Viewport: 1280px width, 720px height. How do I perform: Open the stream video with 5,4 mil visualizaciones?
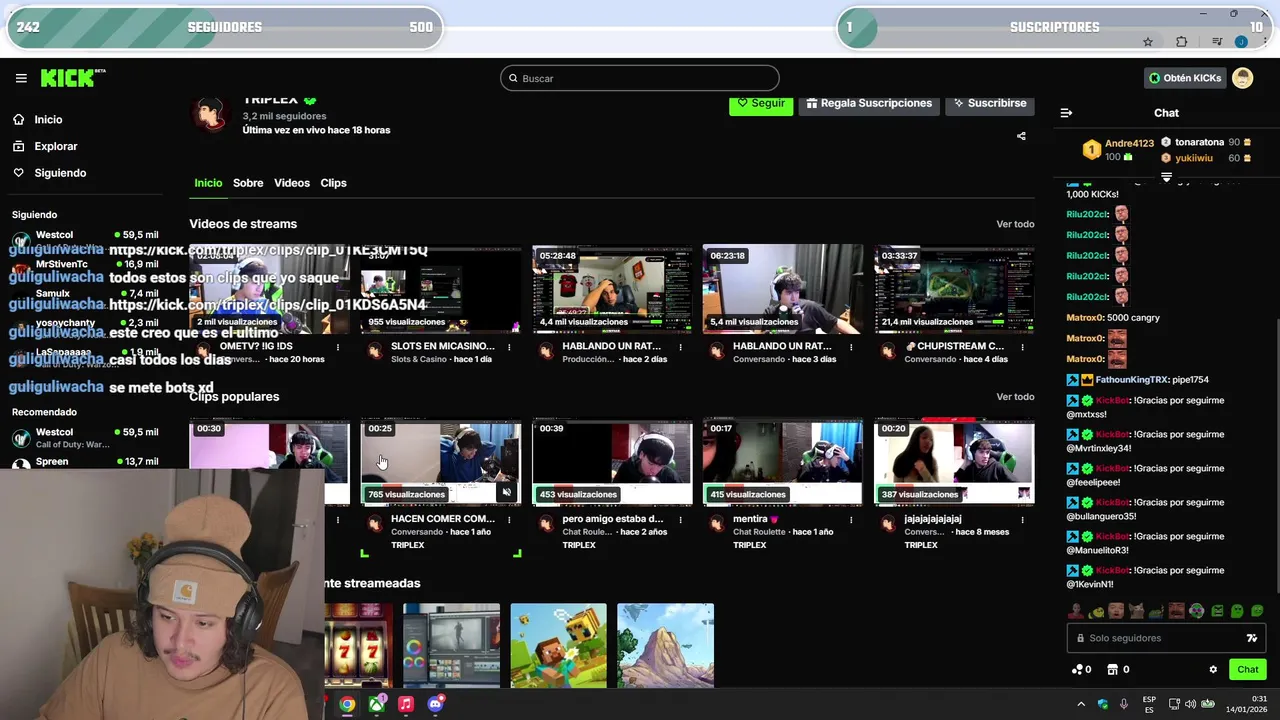tap(783, 289)
